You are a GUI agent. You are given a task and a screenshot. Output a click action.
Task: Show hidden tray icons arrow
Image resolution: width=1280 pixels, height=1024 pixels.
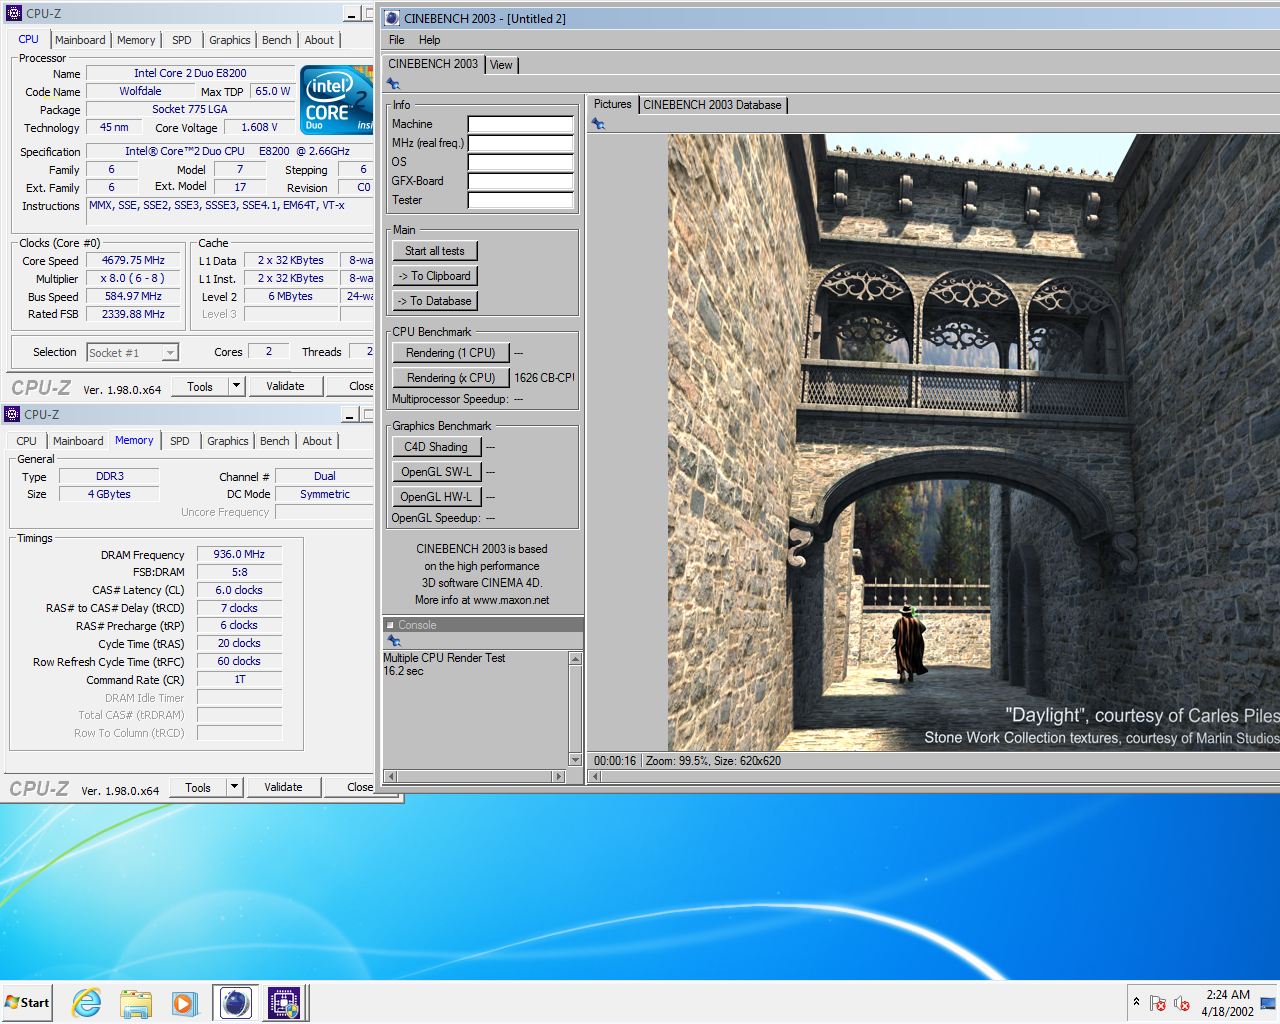point(1136,1002)
